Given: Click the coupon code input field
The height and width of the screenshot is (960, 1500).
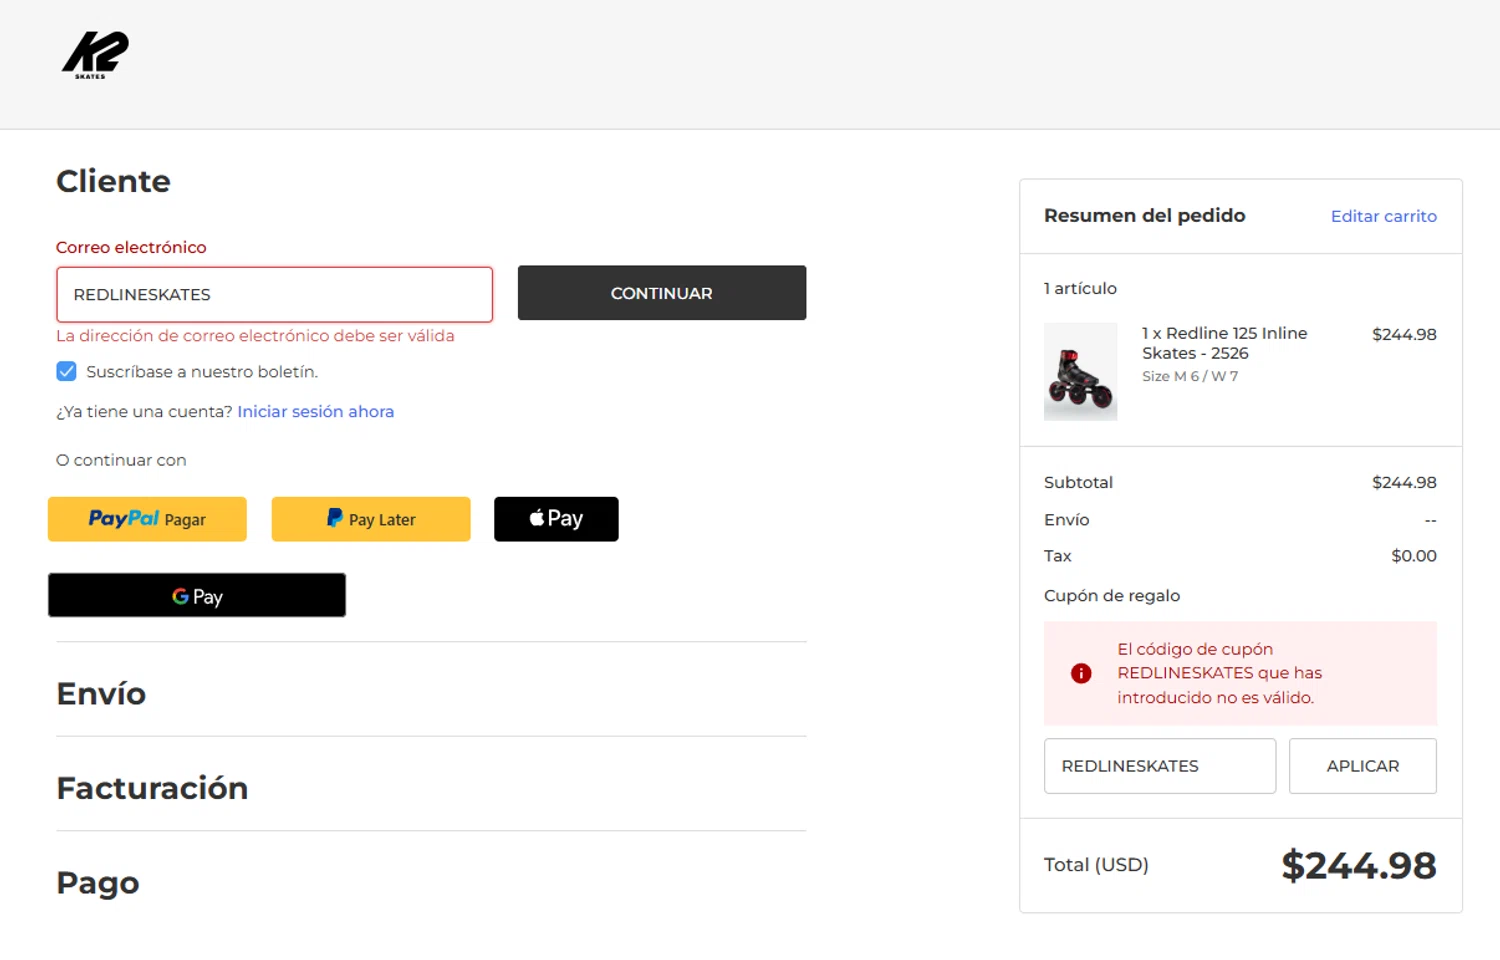Looking at the screenshot, I should (x=1159, y=766).
